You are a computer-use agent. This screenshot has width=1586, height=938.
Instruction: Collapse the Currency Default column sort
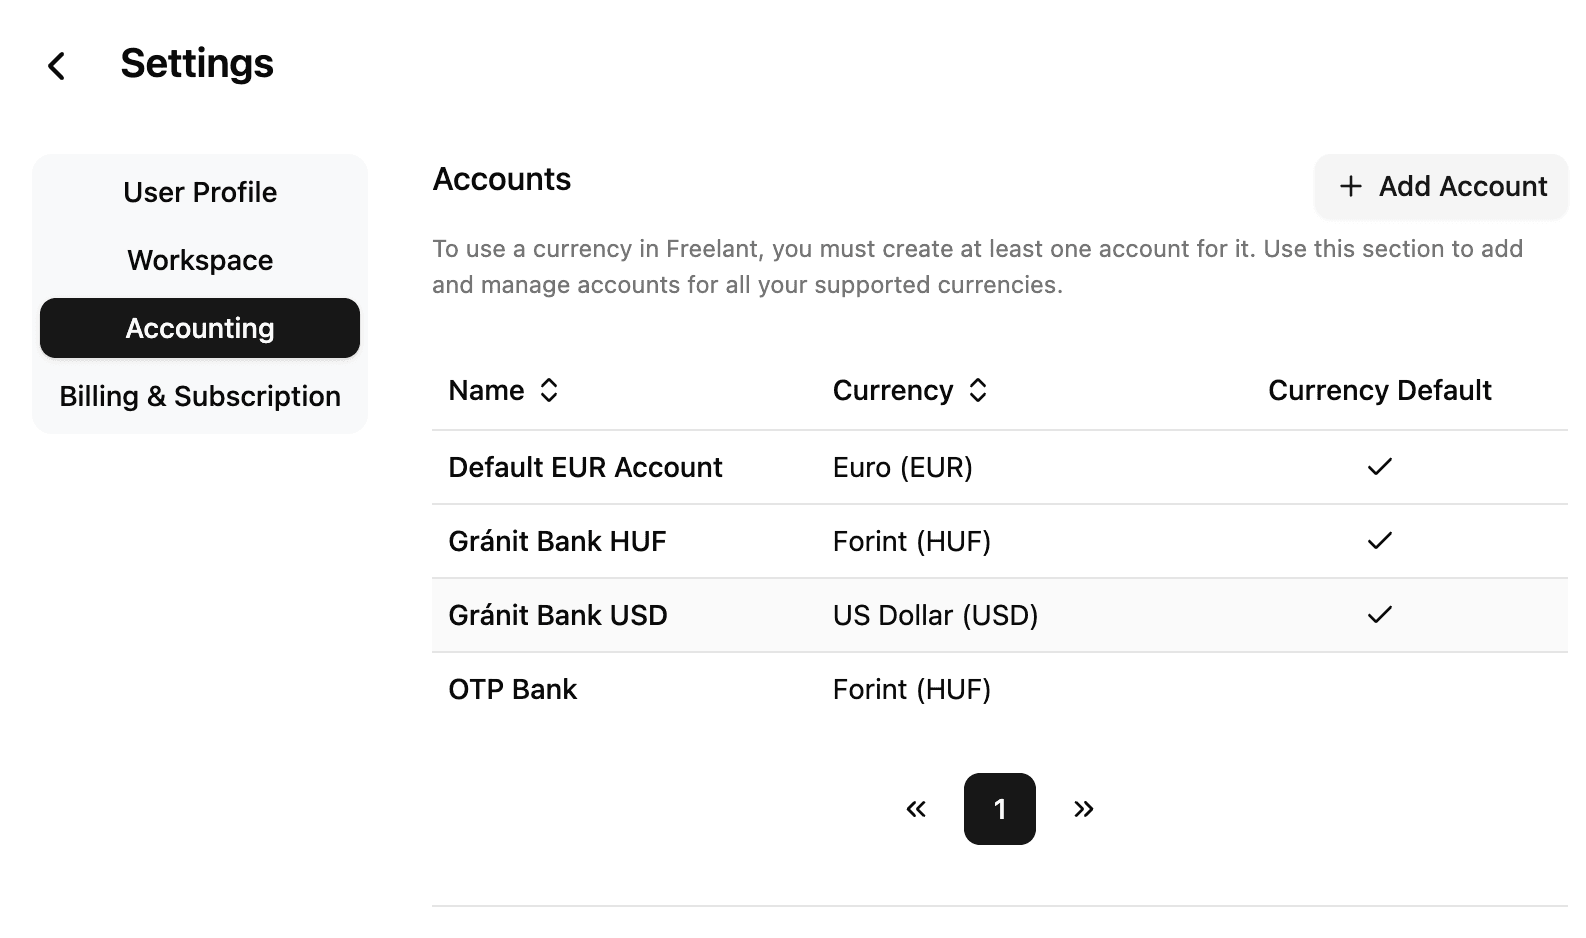click(x=1380, y=390)
